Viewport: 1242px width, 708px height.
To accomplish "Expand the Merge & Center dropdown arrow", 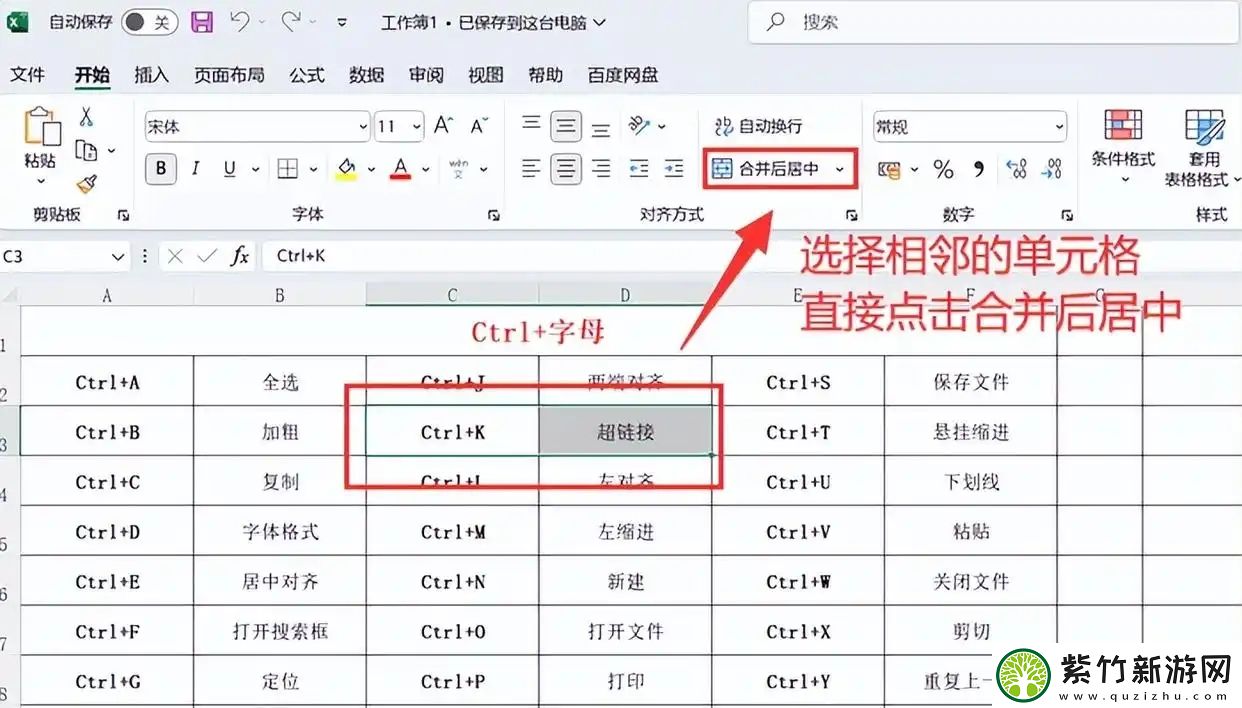I will [840, 170].
